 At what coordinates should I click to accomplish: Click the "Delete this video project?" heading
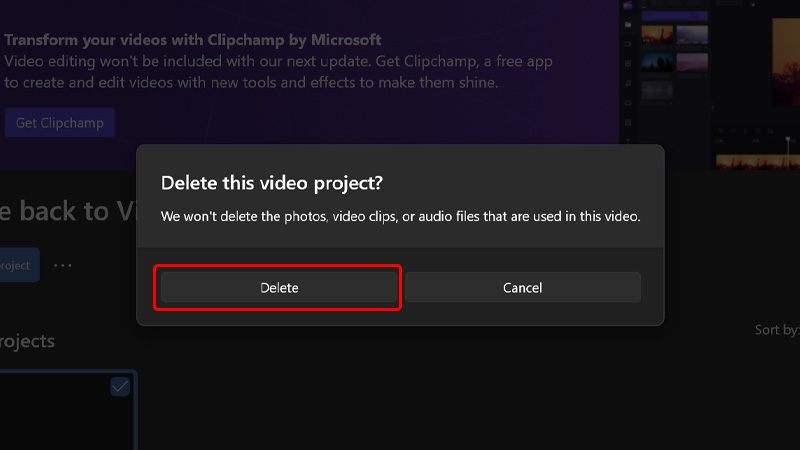271,183
